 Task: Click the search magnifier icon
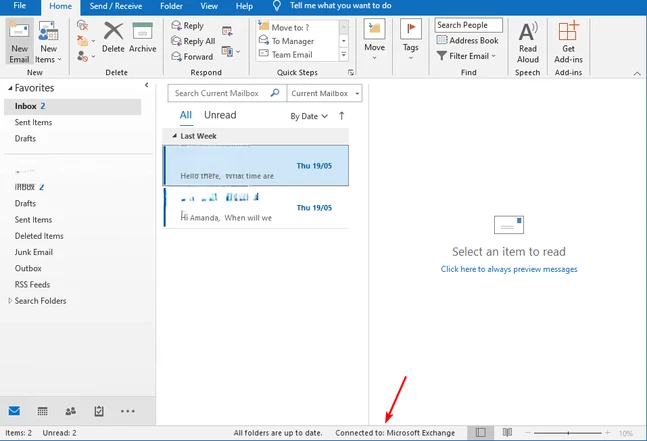pyautogui.click(x=275, y=93)
